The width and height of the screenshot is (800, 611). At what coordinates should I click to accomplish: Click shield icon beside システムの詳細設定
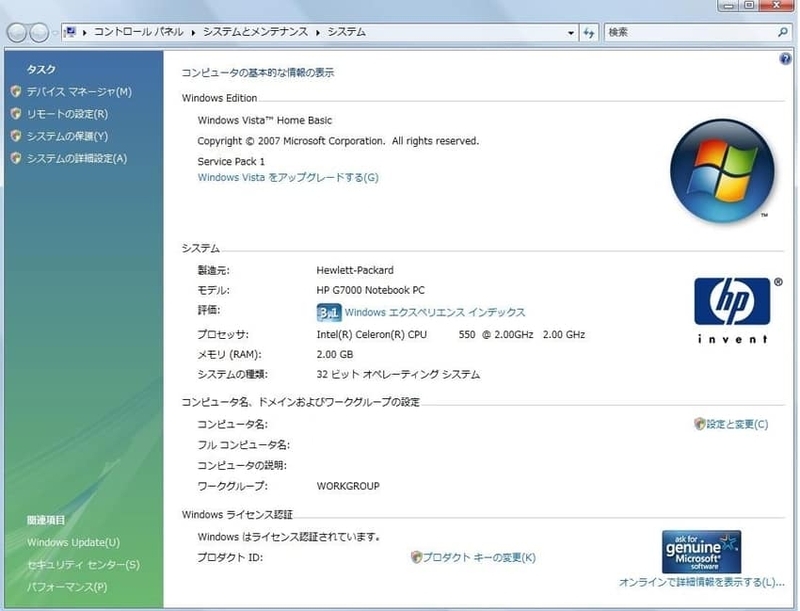[16, 158]
